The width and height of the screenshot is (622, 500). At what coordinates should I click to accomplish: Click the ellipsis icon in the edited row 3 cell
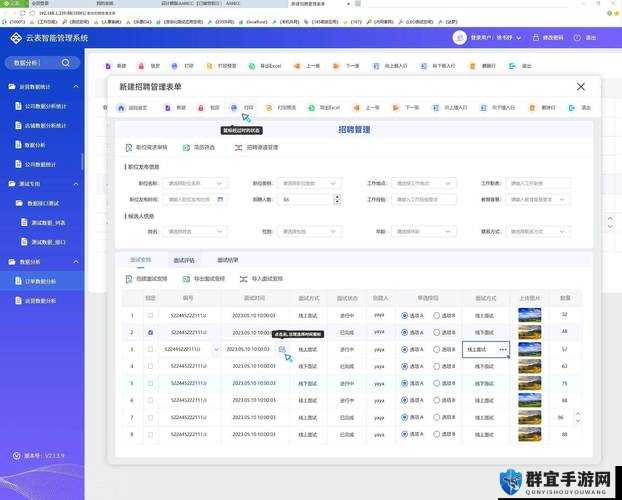coord(503,350)
